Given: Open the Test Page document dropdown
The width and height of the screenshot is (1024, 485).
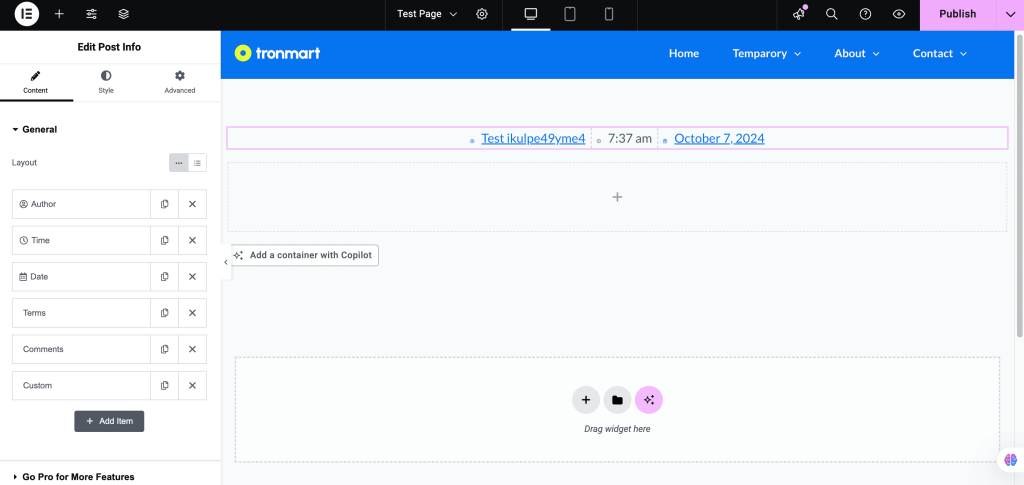Looking at the screenshot, I should 427,14.
